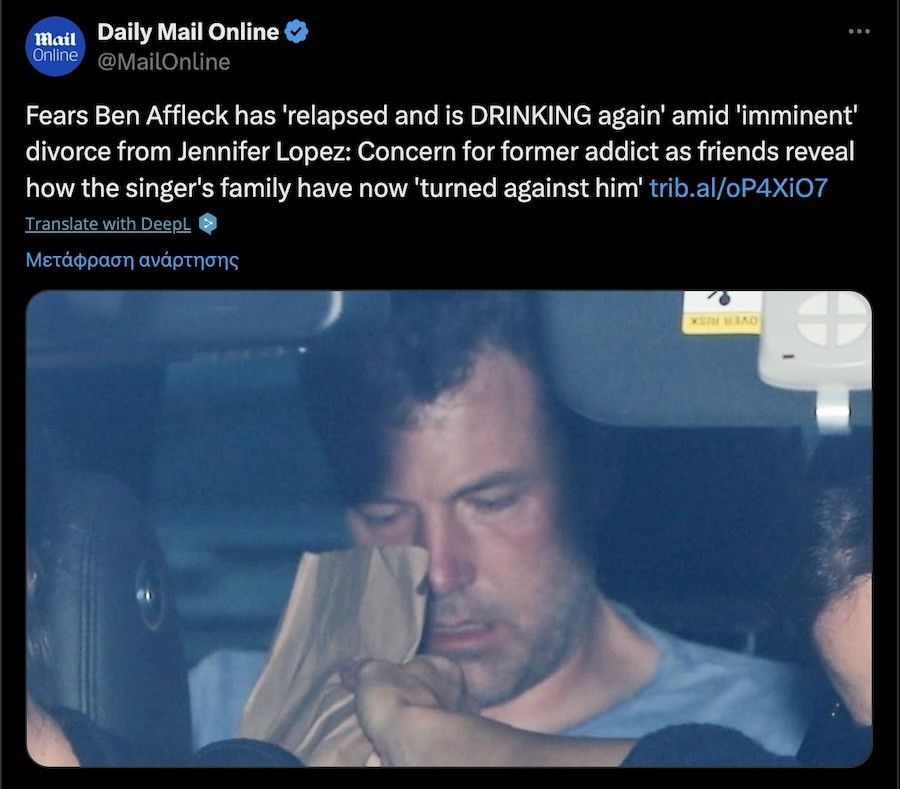
Task: Open the attached photo of the man in the car
Action: point(449,528)
